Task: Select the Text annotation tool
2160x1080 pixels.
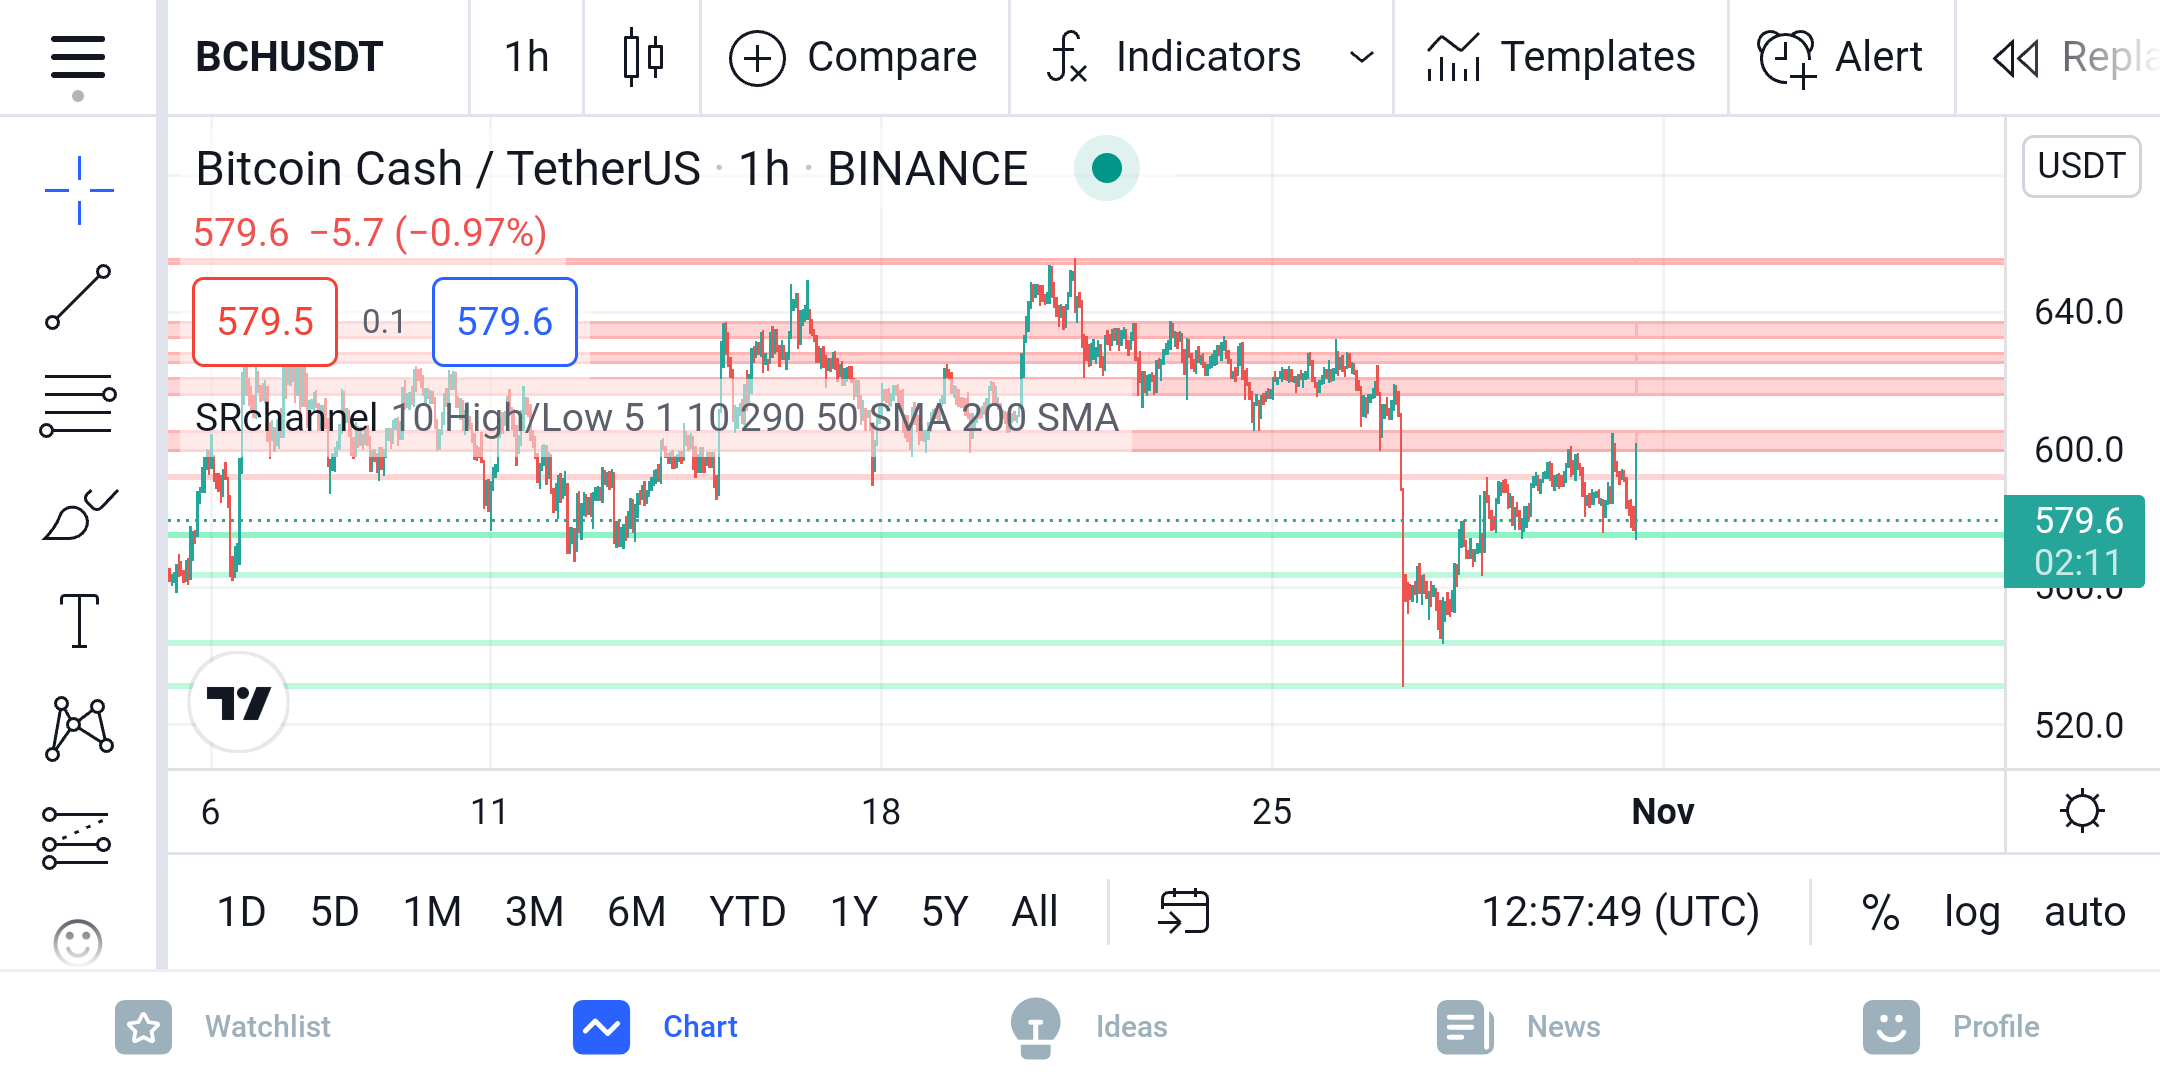Action: point(79,621)
